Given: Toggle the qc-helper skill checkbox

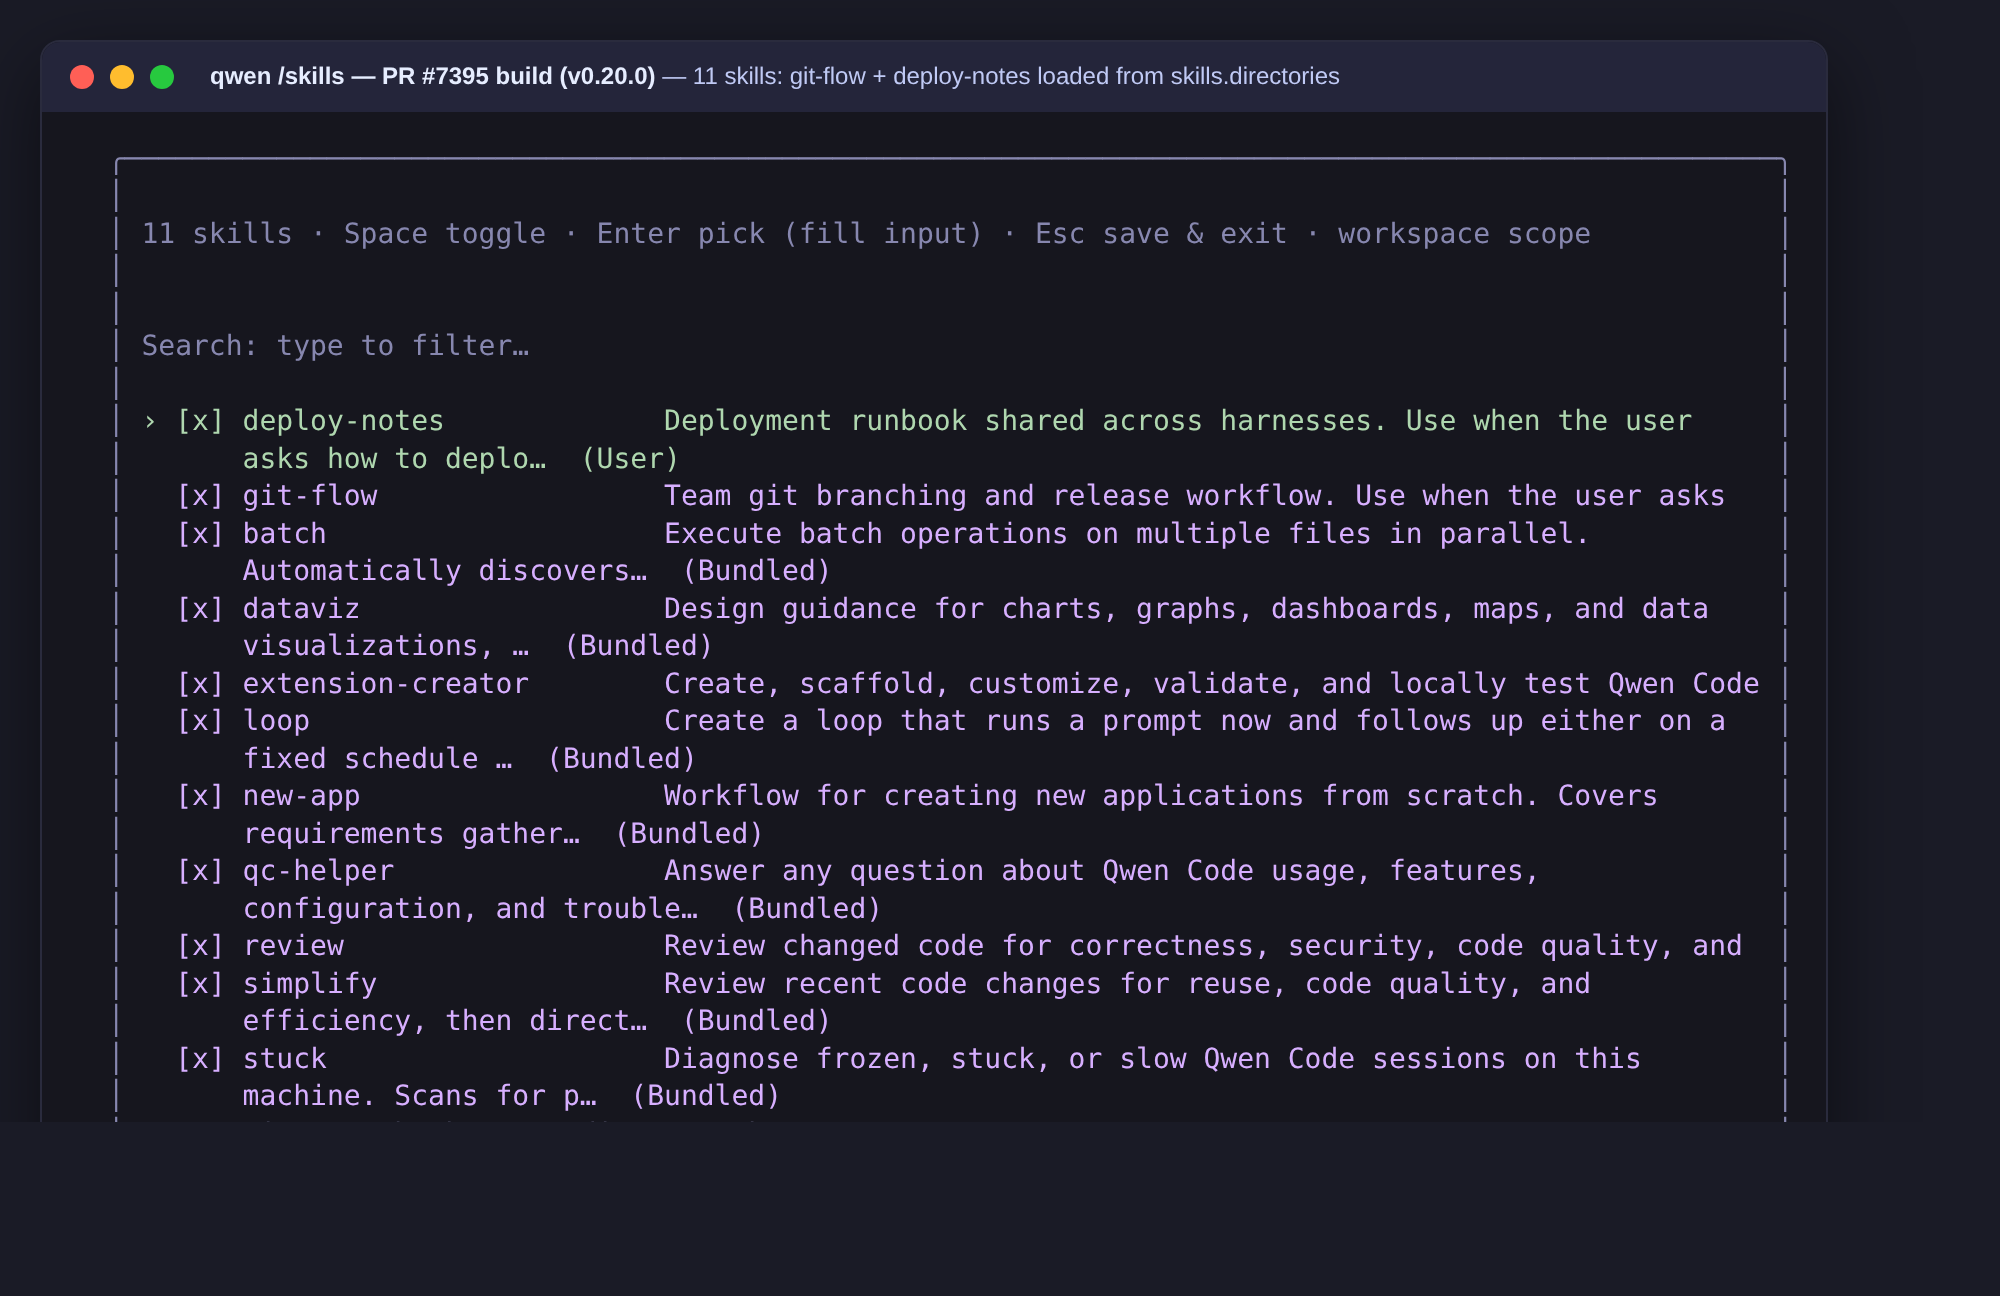Looking at the screenshot, I should point(200,871).
